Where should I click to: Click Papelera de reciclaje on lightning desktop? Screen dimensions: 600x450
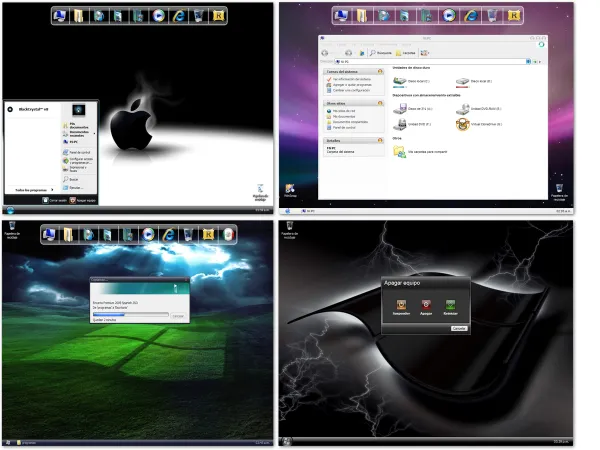point(289,230)
